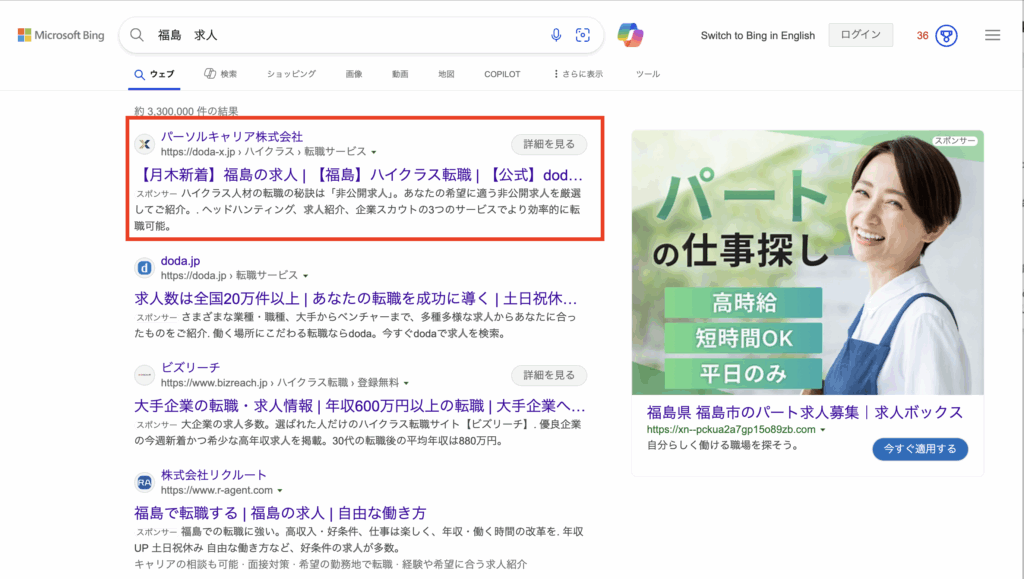This screenshot has height=579, width=1024.
Task: Expand dropdown arrow beside bizreach.jp URL
Action: tap(406, 383)
